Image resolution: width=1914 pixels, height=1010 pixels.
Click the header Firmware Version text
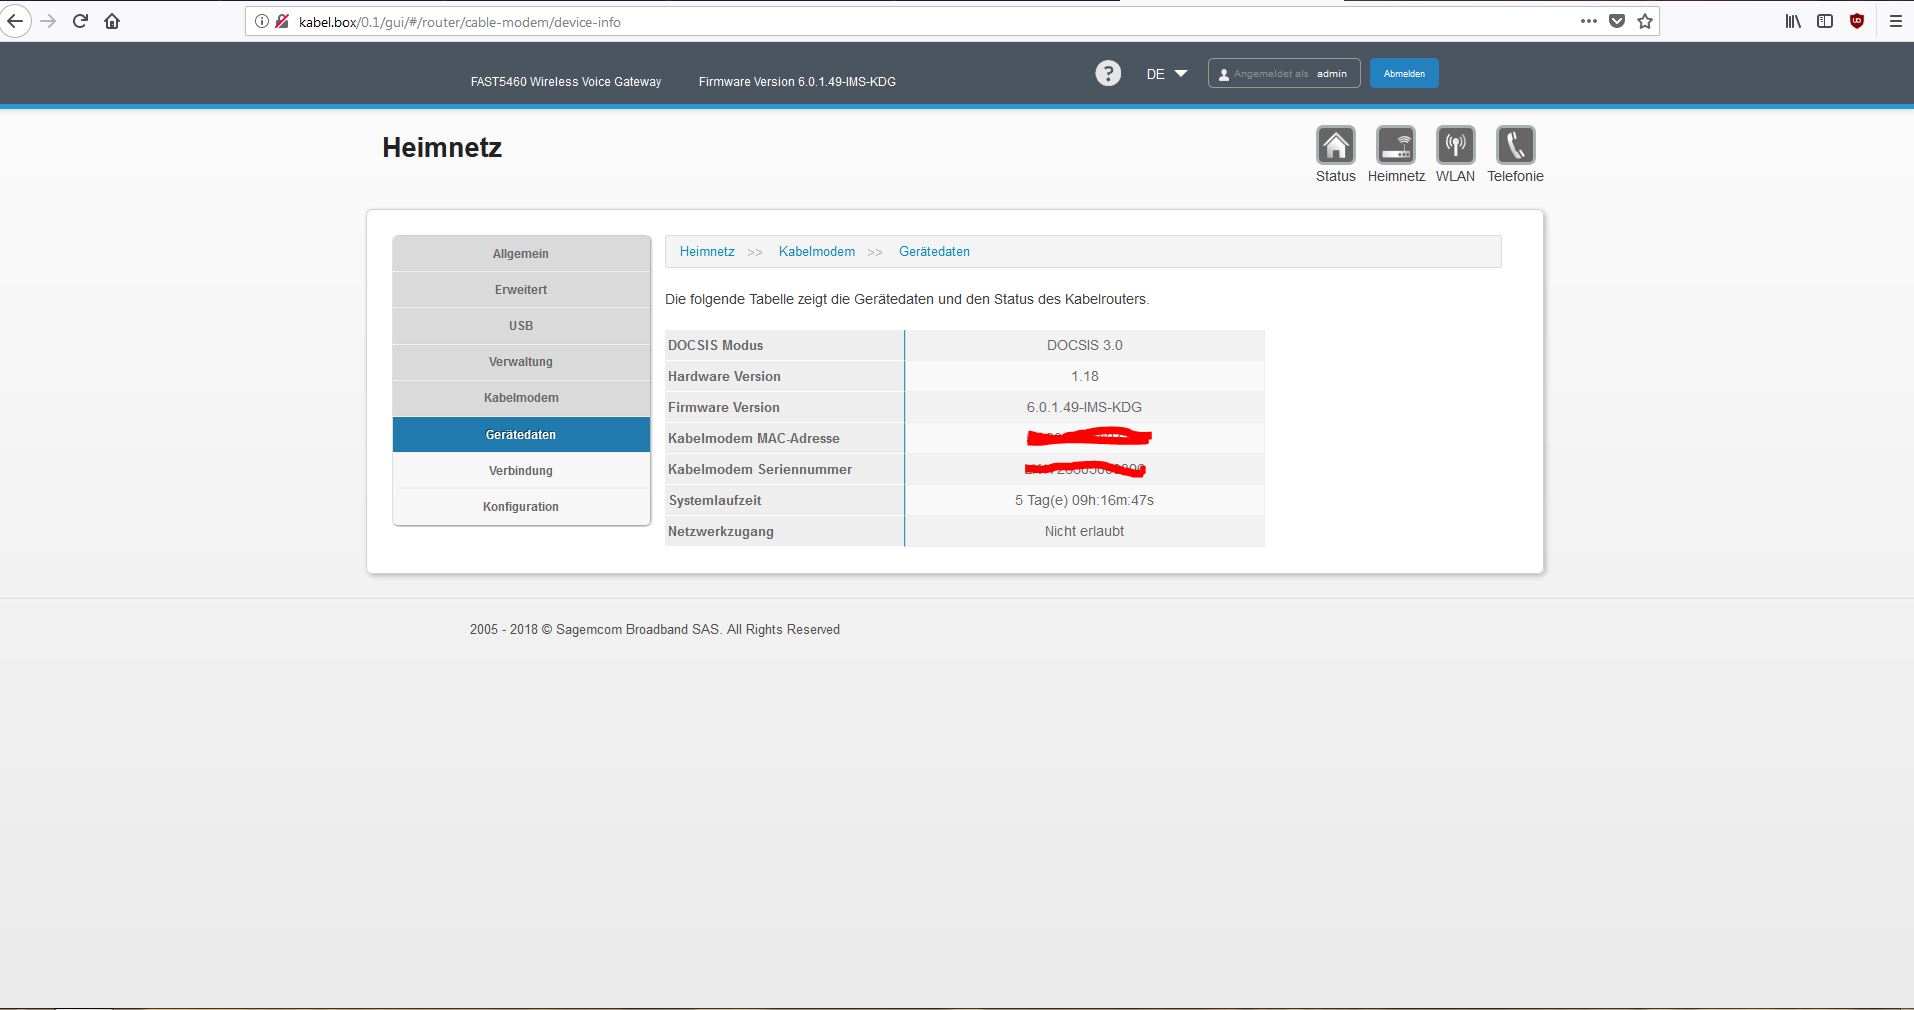click(x=797, y=82)
